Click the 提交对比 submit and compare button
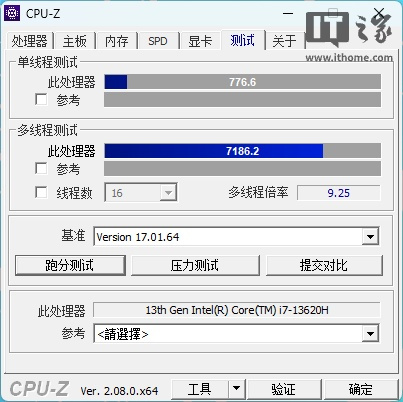 [324, 265]
